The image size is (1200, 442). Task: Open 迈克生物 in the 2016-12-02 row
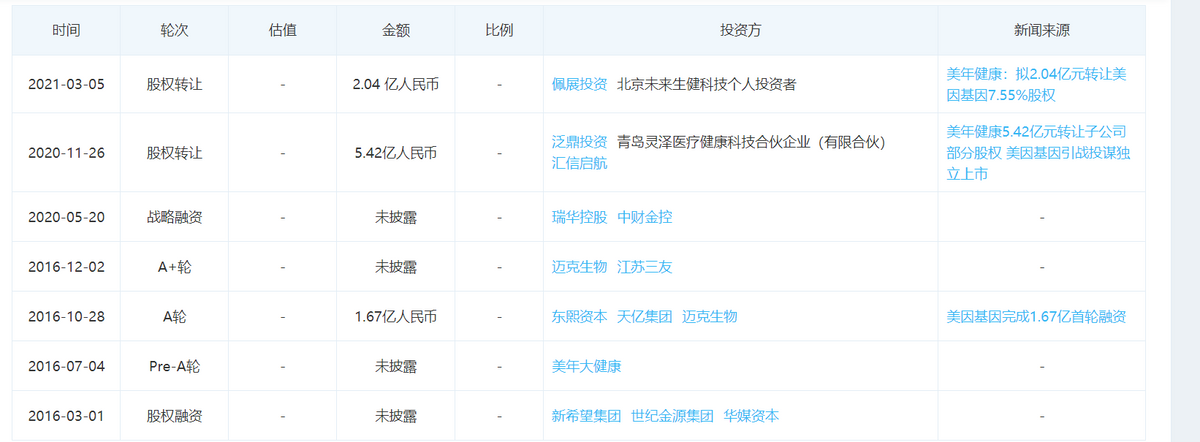click(580, 267)
